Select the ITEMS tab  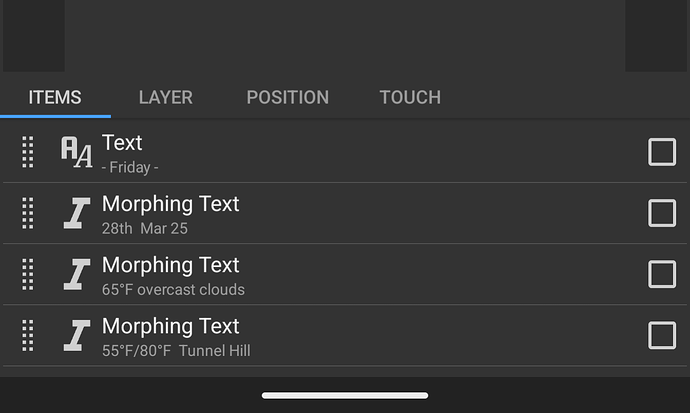pos(55,97)
